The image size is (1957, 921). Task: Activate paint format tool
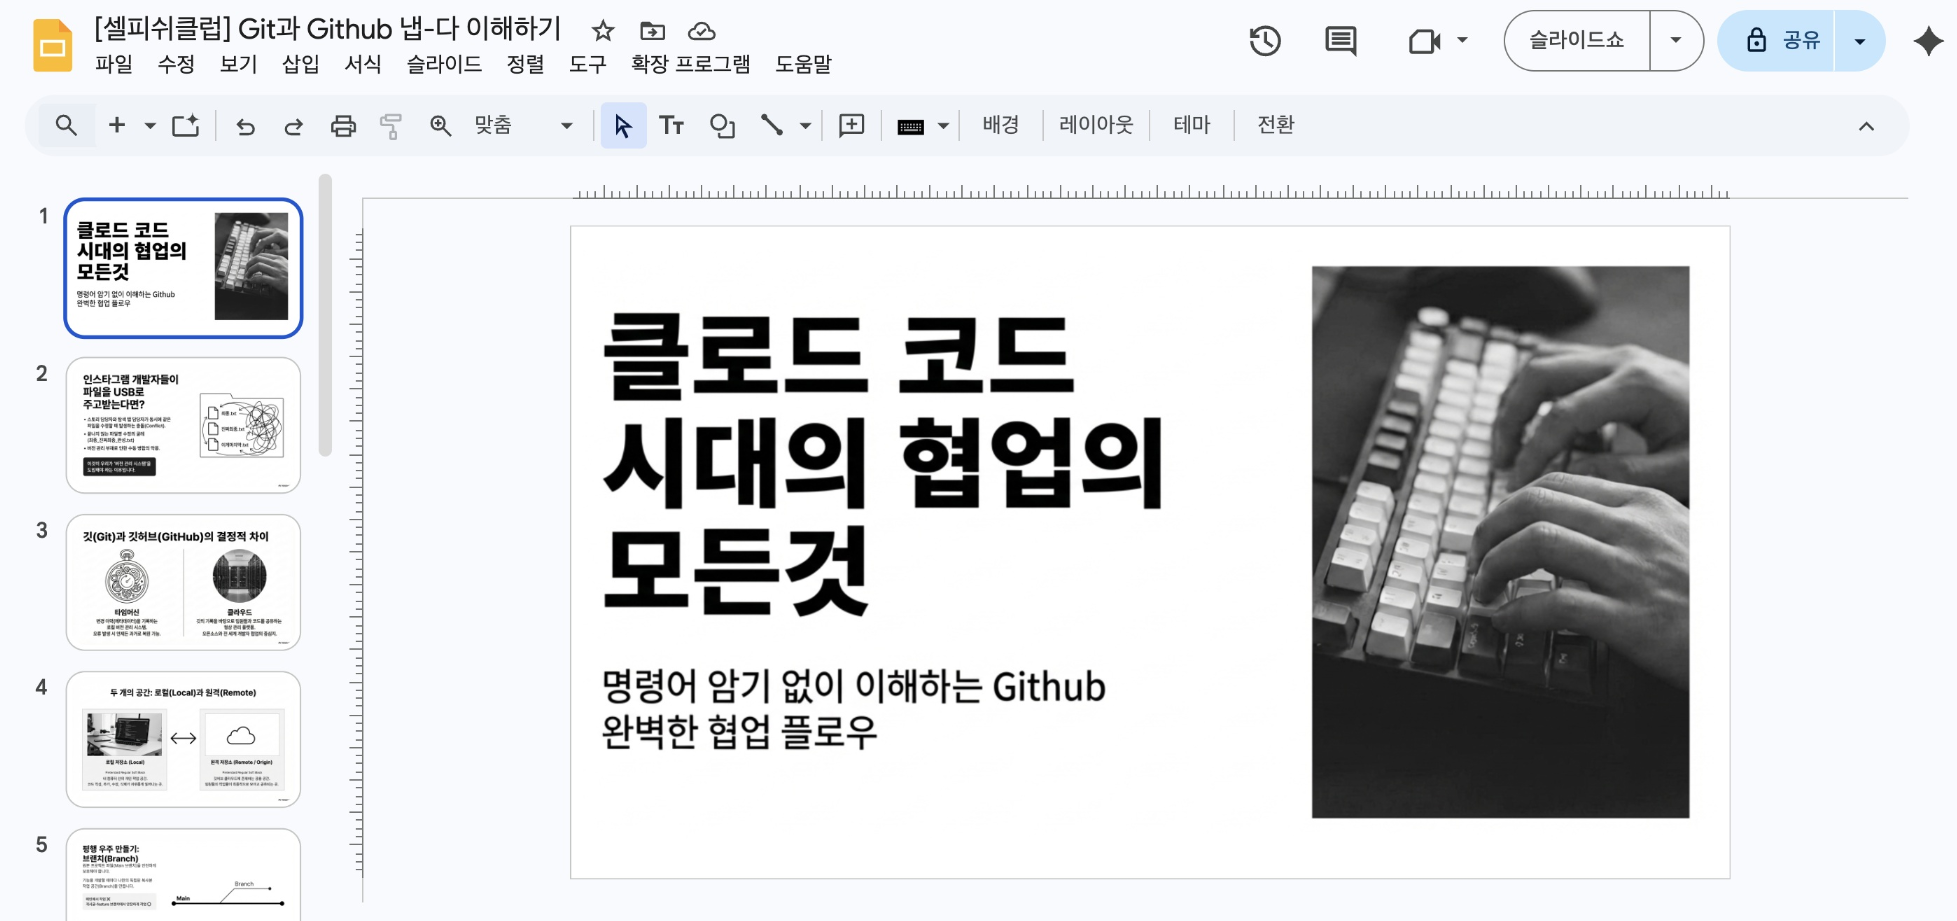point(391,126)
